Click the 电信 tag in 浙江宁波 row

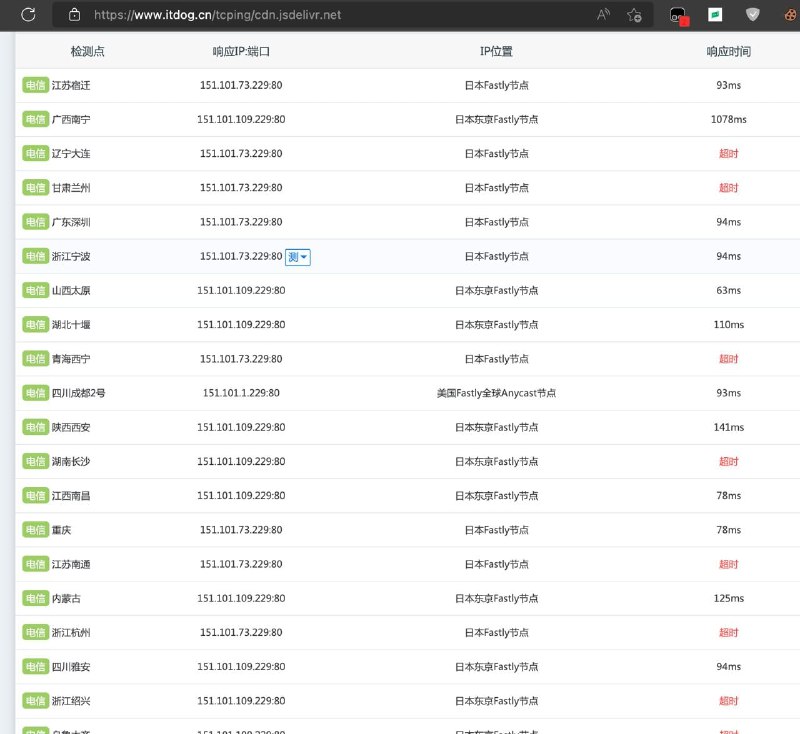point(35,256)
